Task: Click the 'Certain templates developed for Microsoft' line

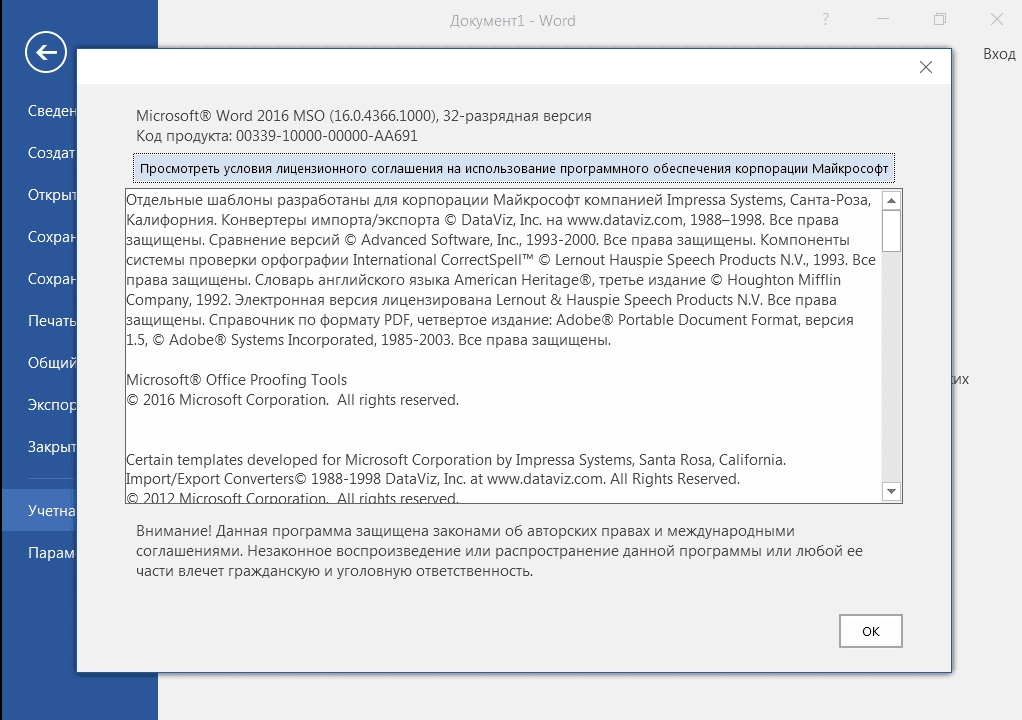Action: point(456,460)
